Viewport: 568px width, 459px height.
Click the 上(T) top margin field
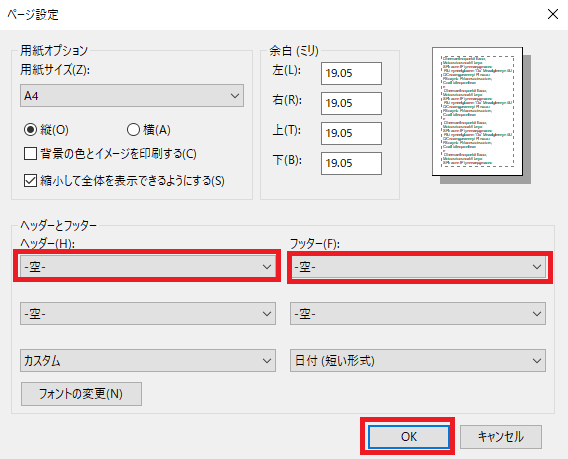coord(351,133)
